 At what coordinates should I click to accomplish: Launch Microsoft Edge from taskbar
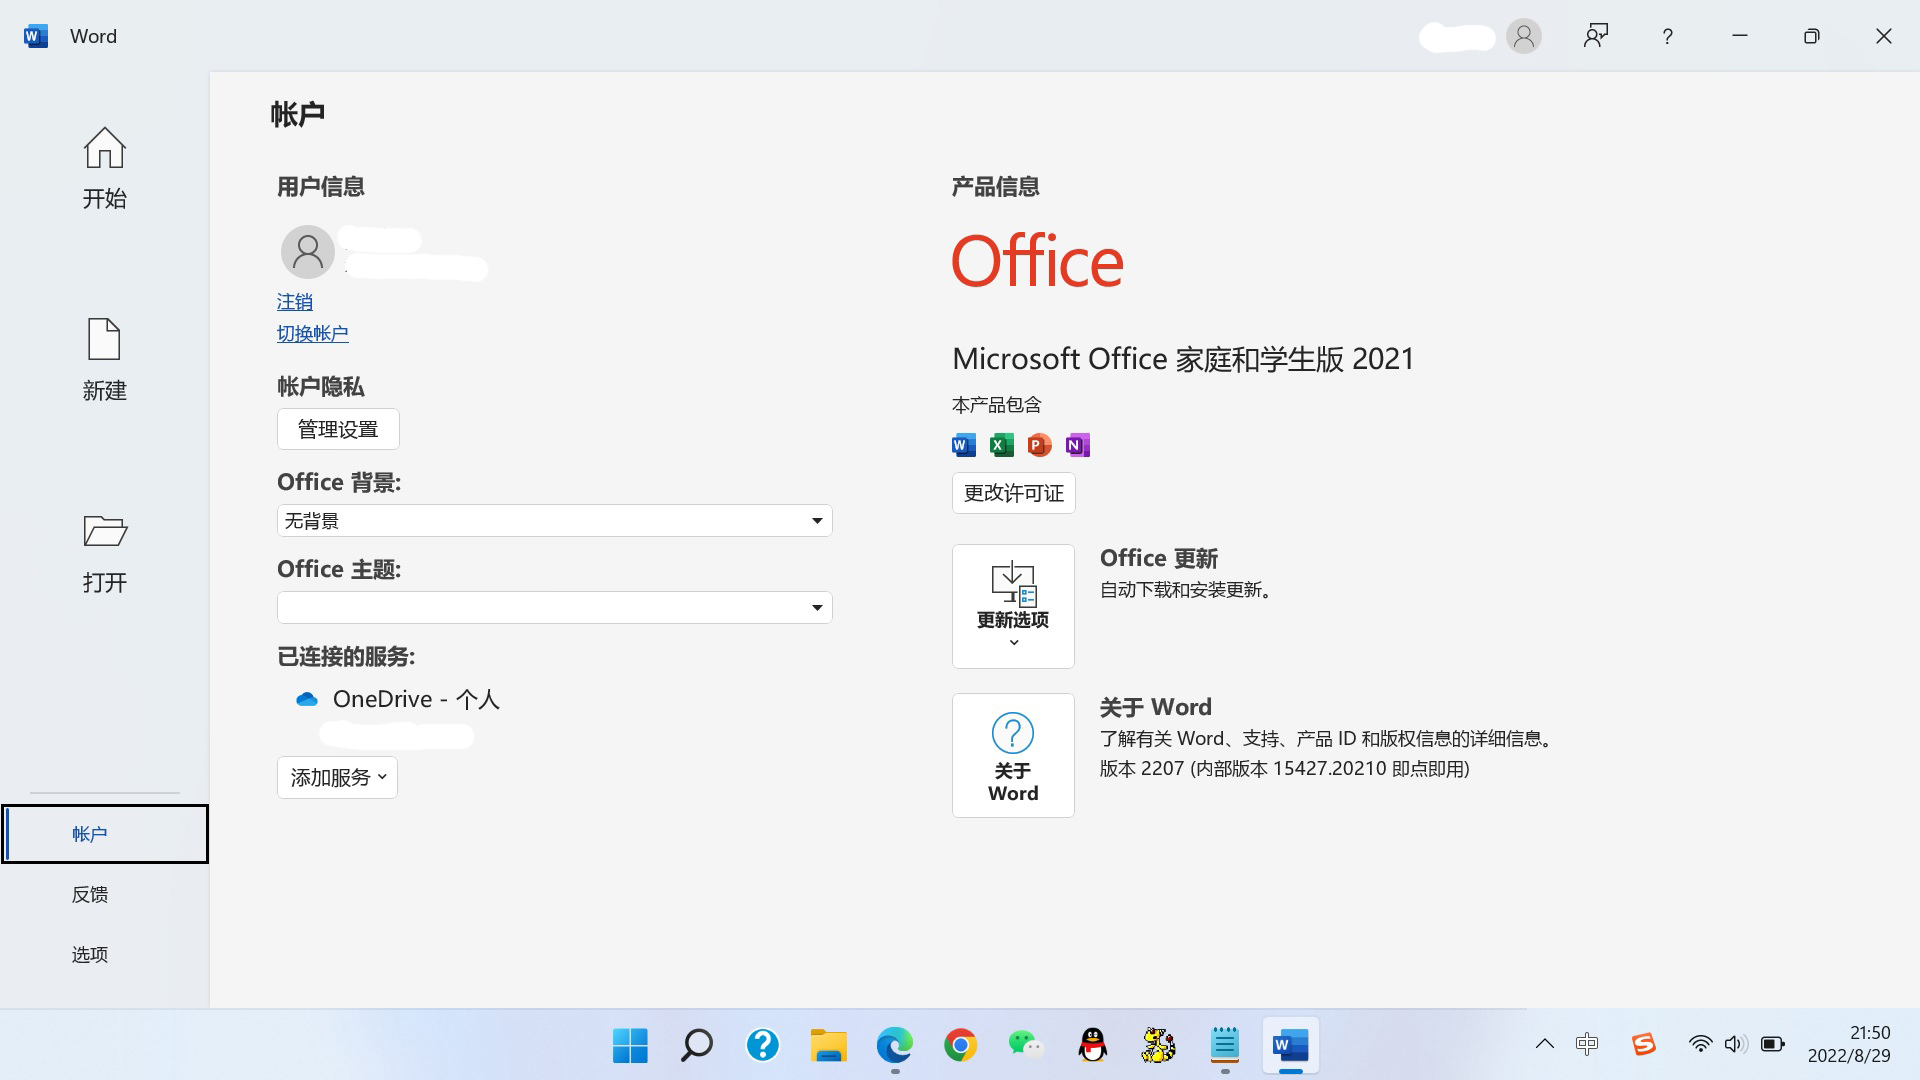[x=894, y=1046]
